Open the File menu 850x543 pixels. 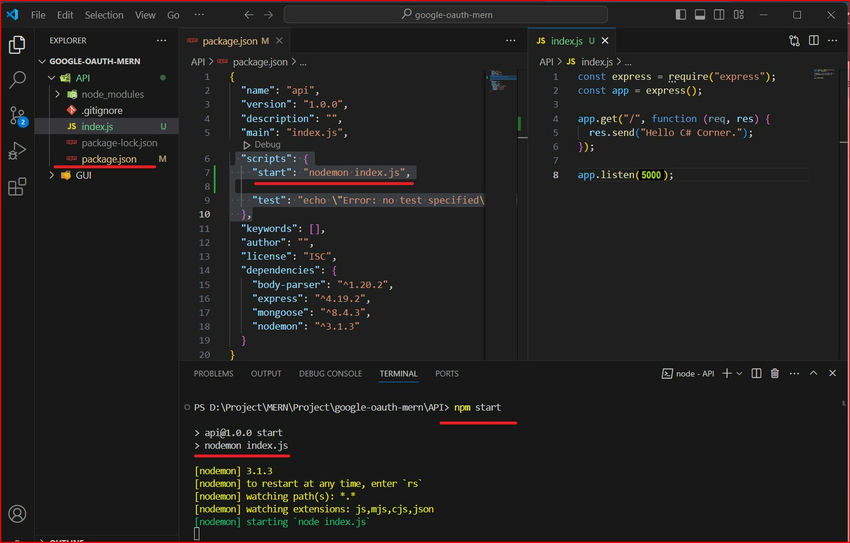[x=38, y=15]
